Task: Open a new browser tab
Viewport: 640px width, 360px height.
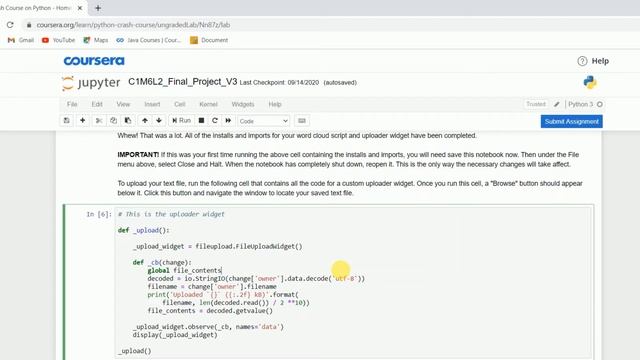Action: coord(98,8)
